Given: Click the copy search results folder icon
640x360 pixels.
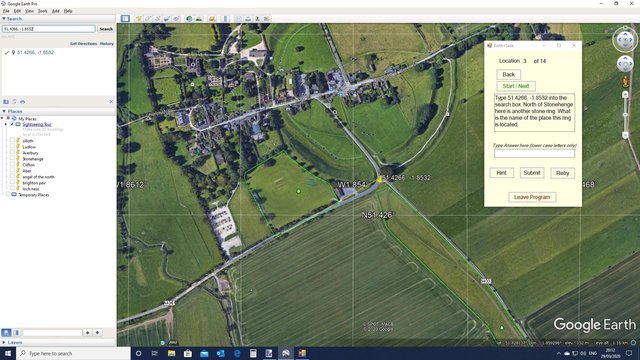Looking at the screenshot, I should coord(6,102).
